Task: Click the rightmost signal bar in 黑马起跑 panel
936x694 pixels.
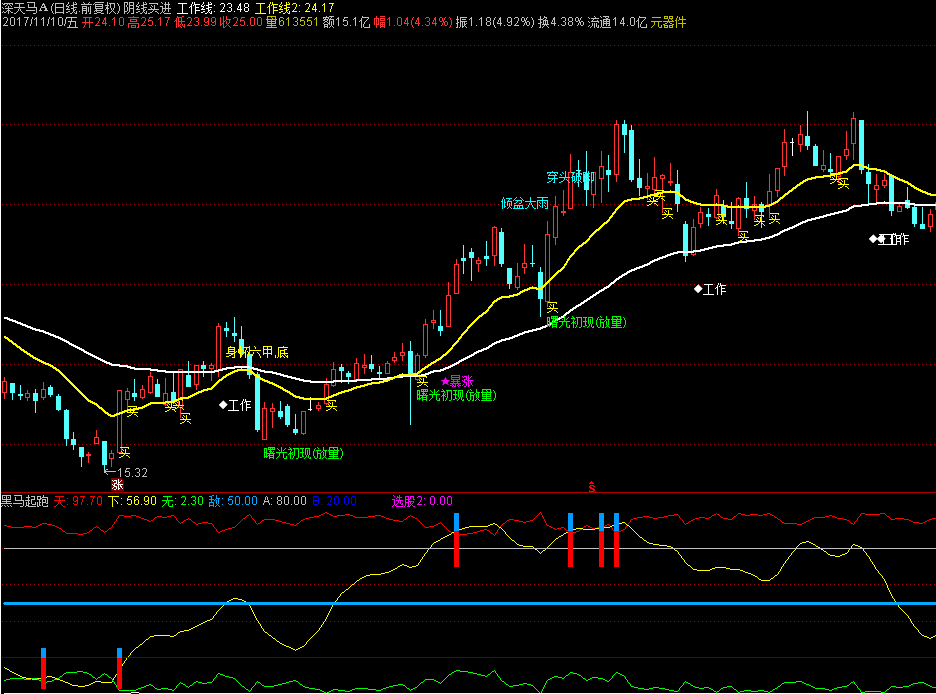Action: pos(616,540)
